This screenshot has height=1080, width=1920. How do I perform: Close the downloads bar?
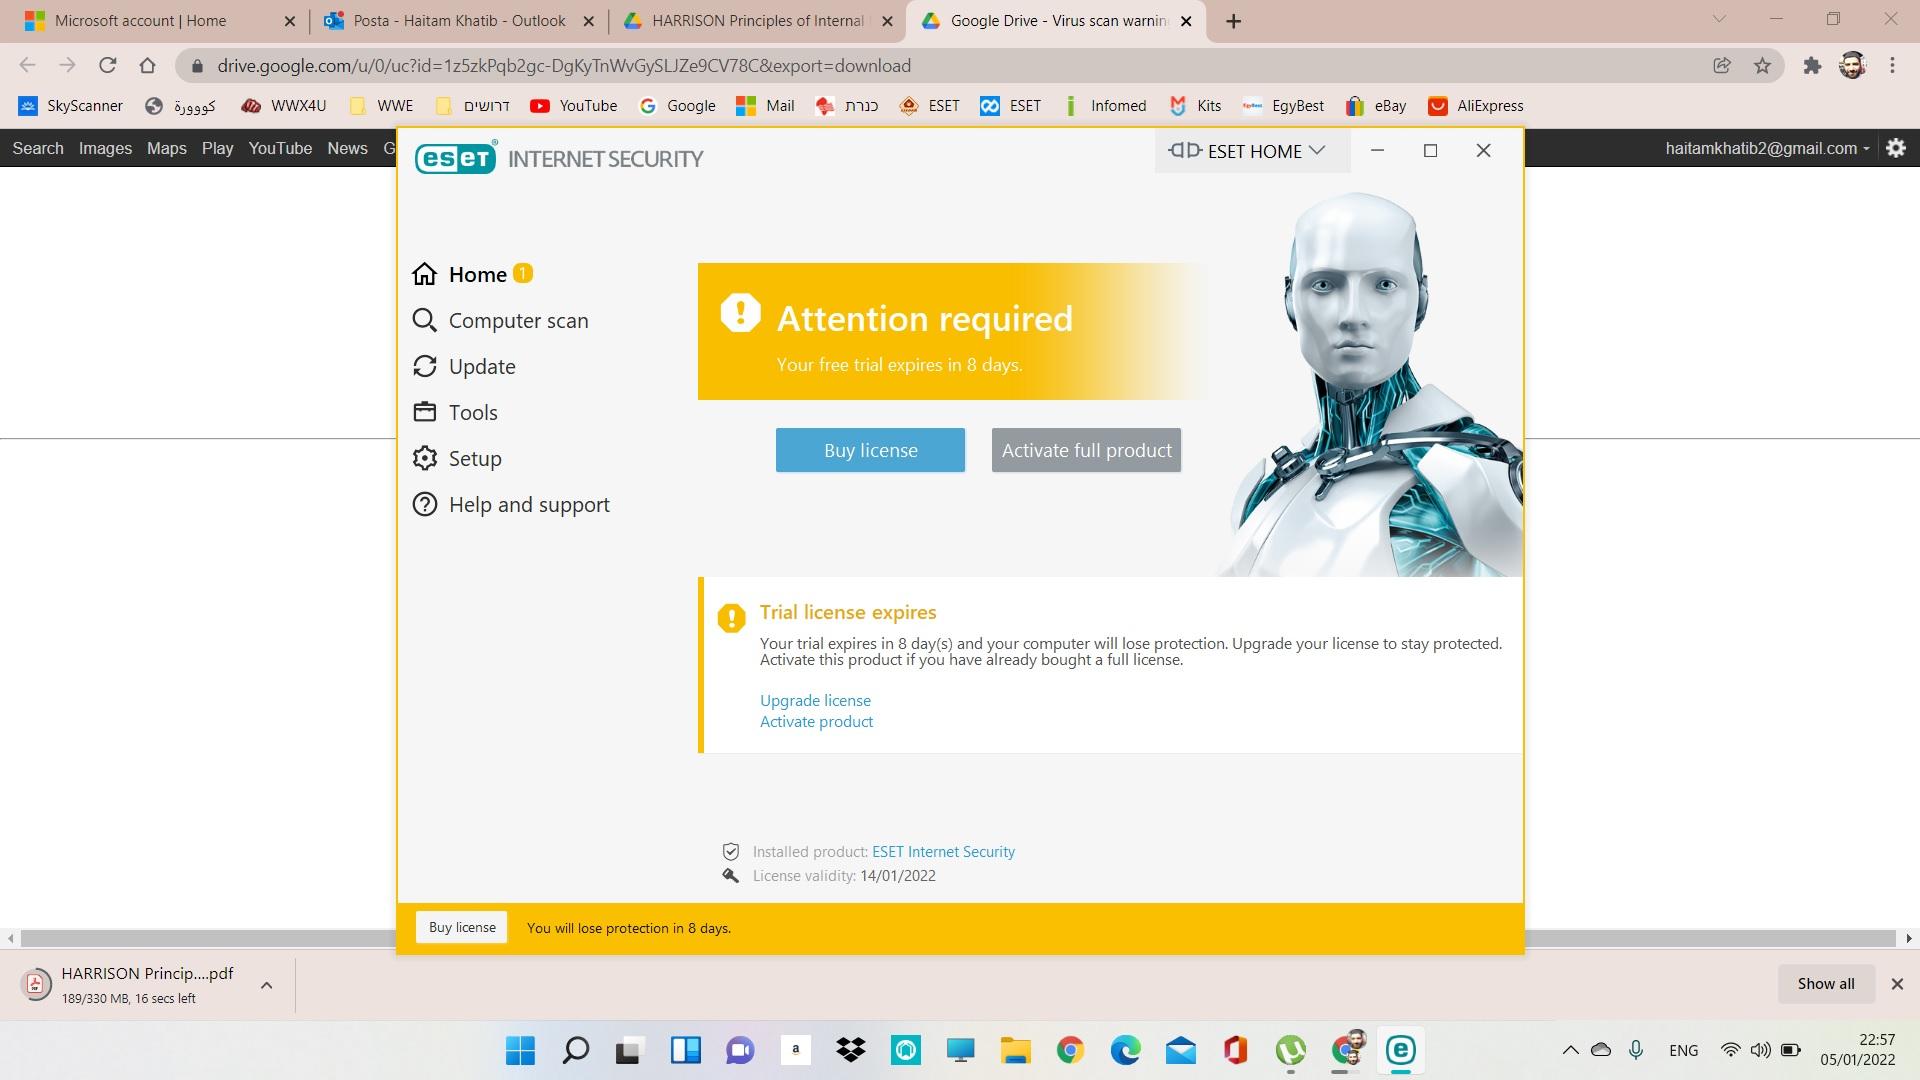[1897, 984]
